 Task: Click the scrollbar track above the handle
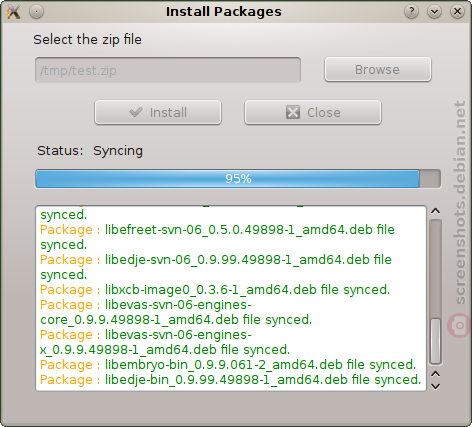tap(435, 269)
